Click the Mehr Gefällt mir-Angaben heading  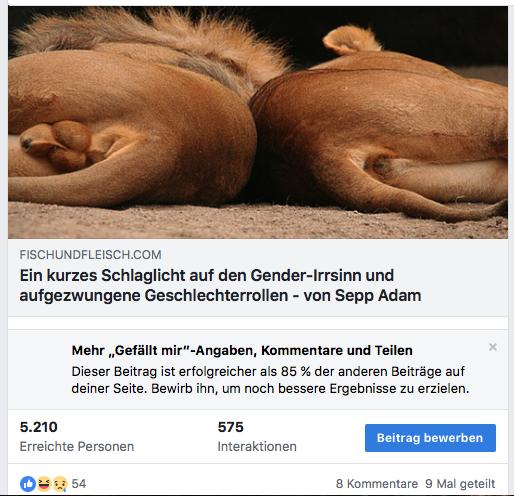242,350
